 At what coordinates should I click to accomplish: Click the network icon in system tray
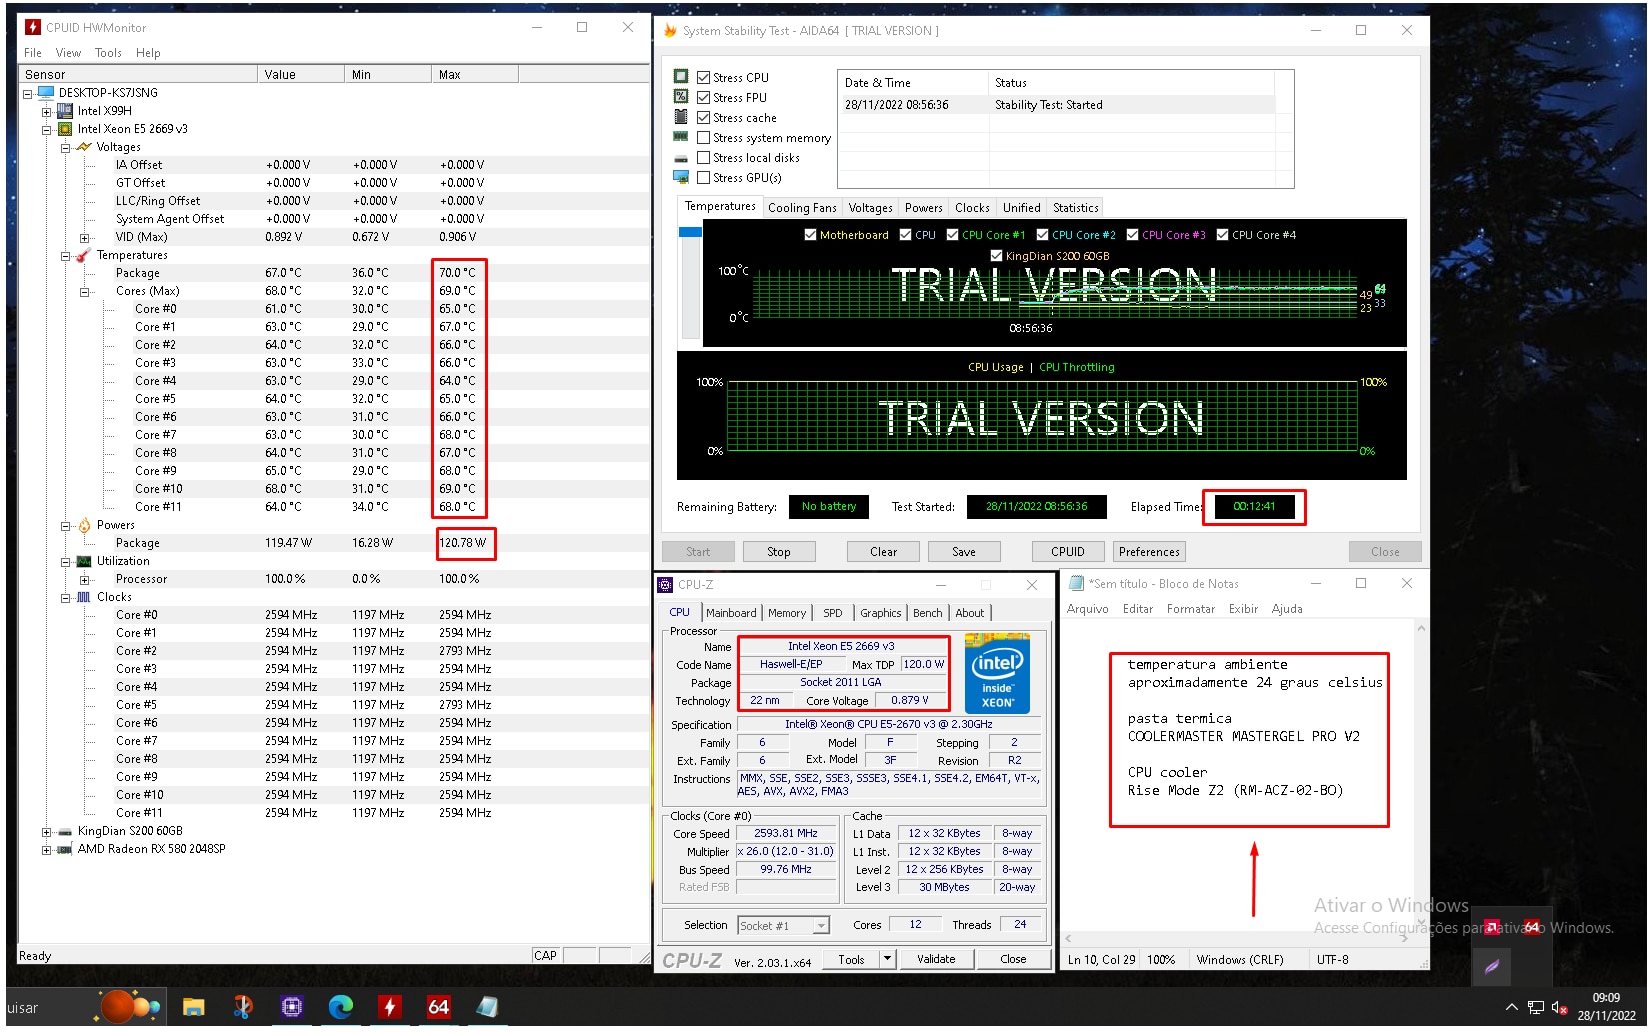(x=1535, y=1007)
